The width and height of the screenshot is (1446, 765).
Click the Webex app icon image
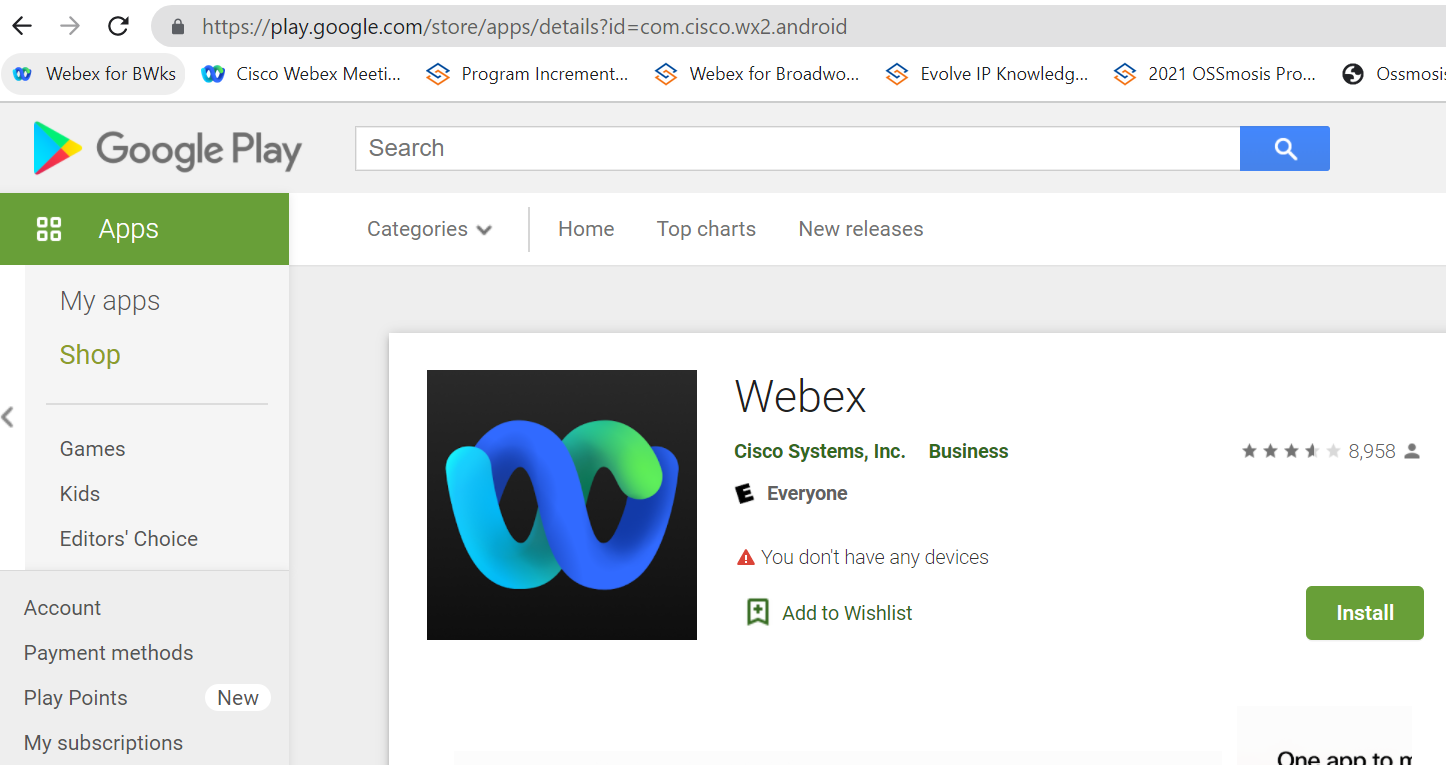(x=561, y=505)
